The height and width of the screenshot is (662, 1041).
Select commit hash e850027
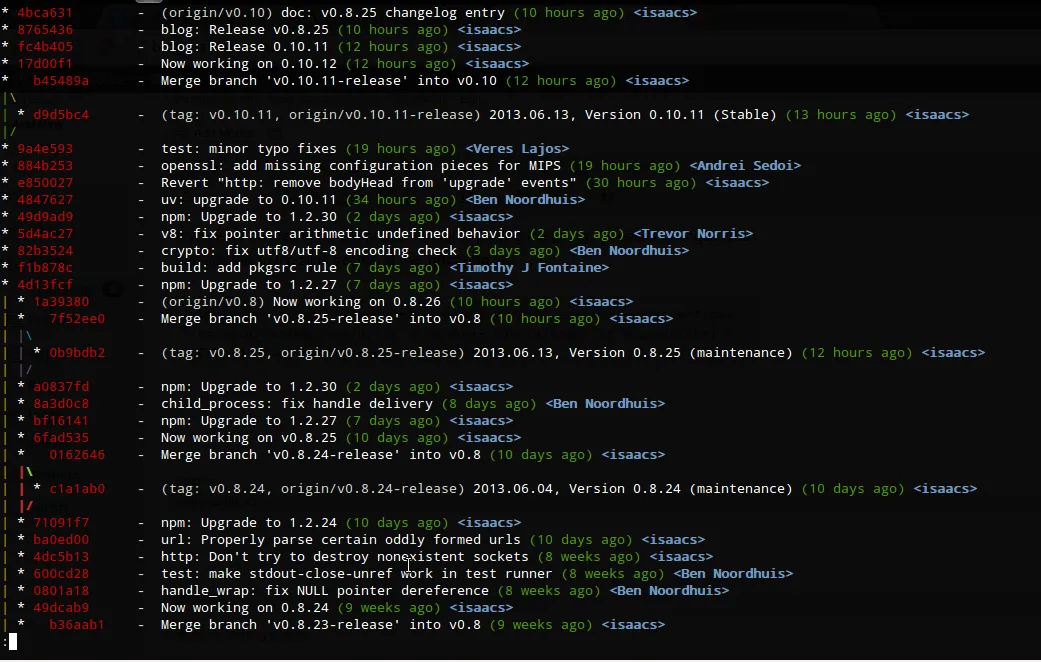point(45,183)
